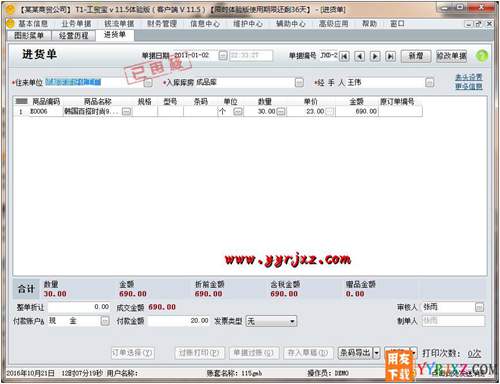Screen dimensions: 500x384
Task: Open 维护中心 menu
Action: coord(248,24)
